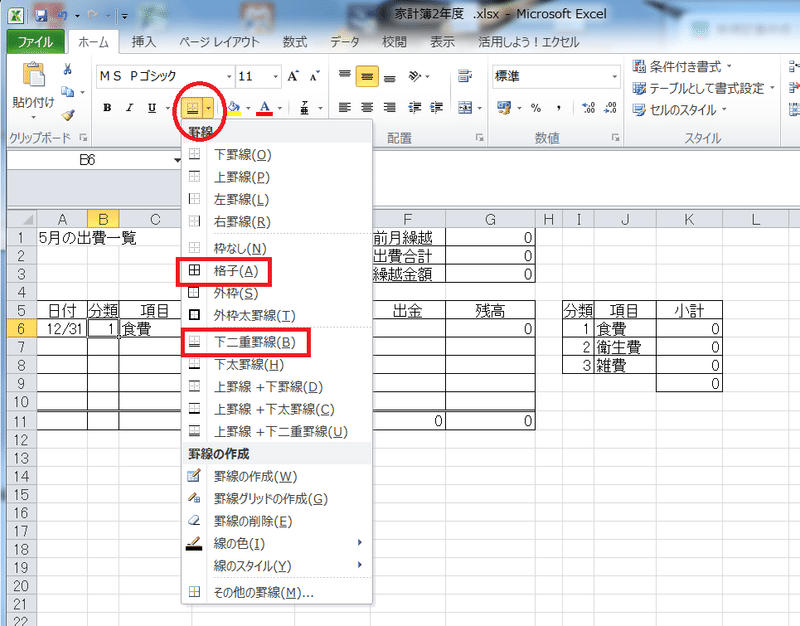Open the borders dropdown arrow

[208, 108]
